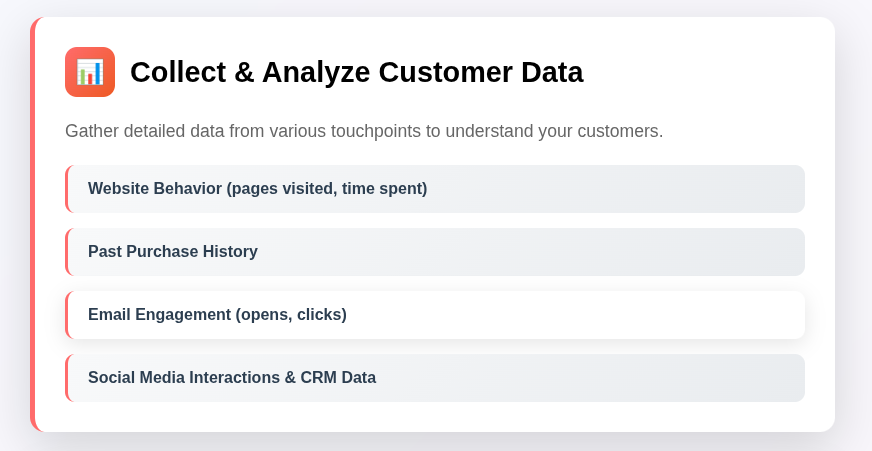Click empty right side of Past Purchase History row
The height and width of the screenshot is (451, 872).
click(x=612, y=252)
